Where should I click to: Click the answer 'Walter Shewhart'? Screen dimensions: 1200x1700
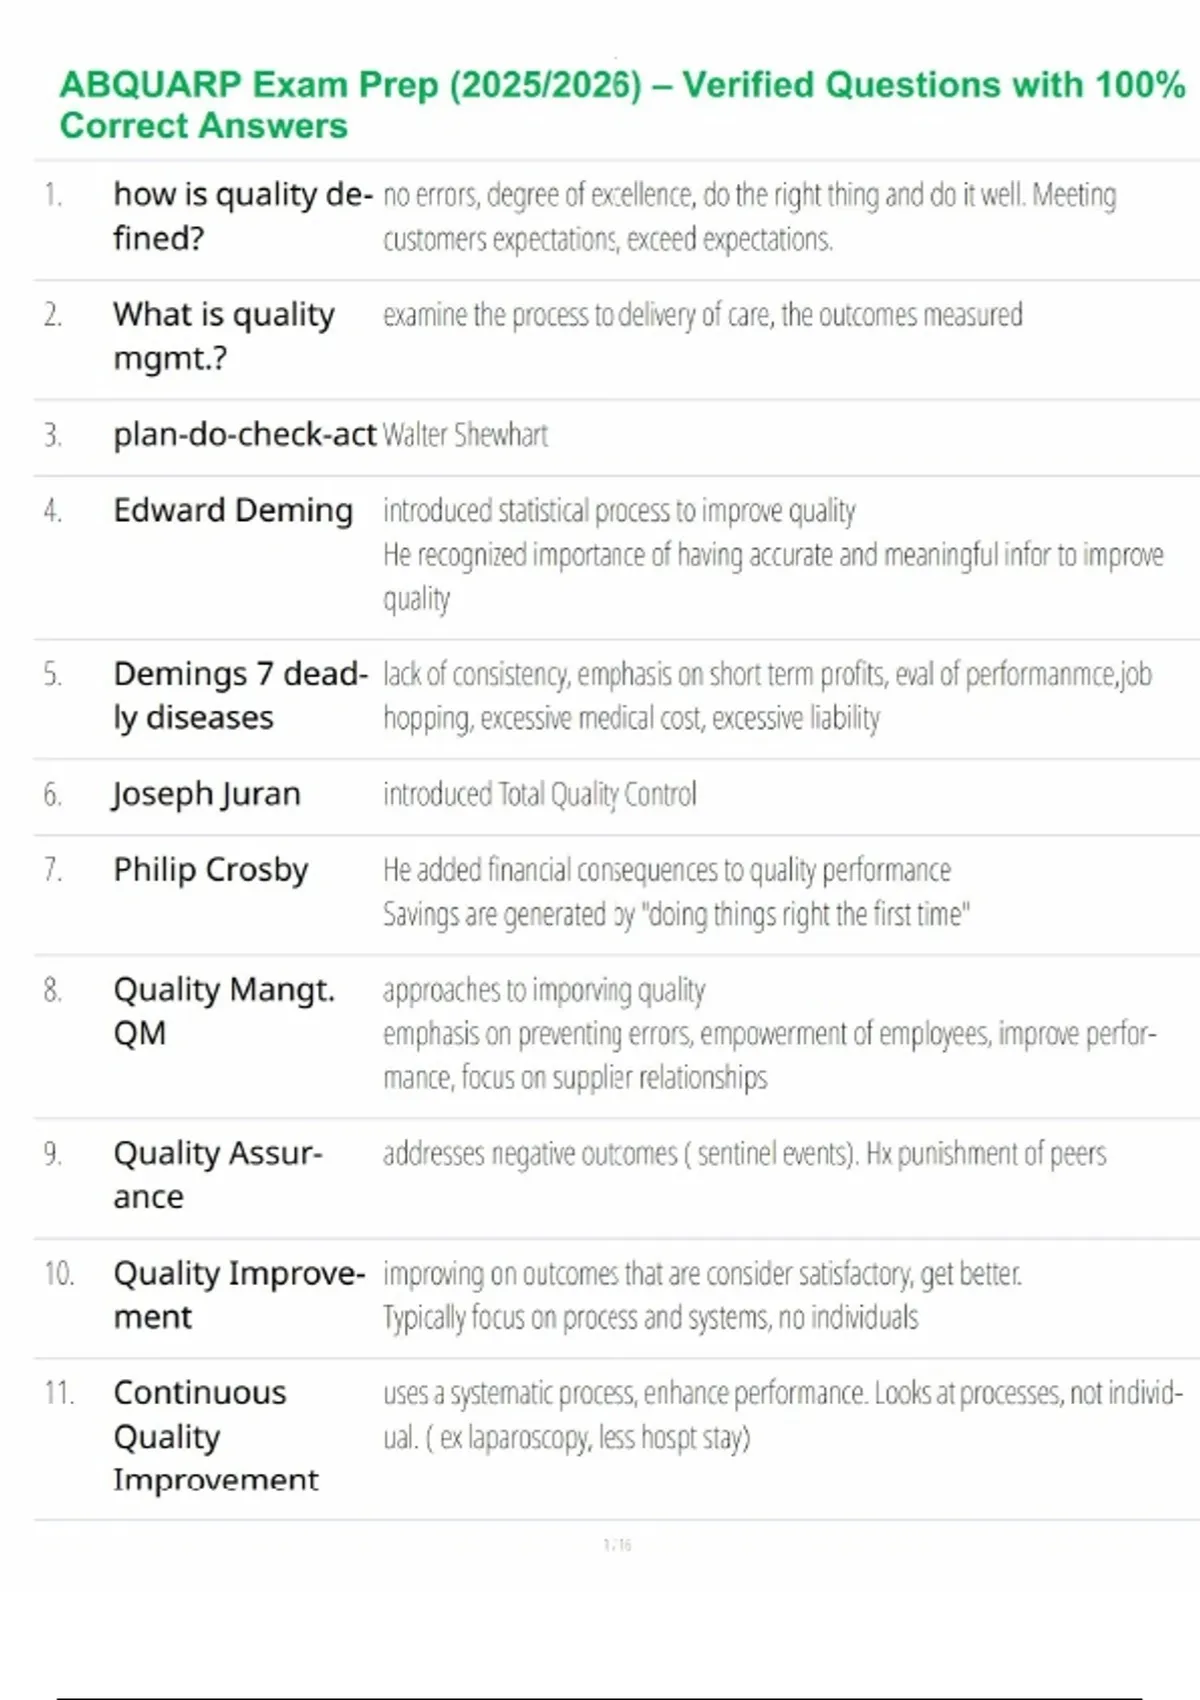pyautogui.click(x=465, y=435)
